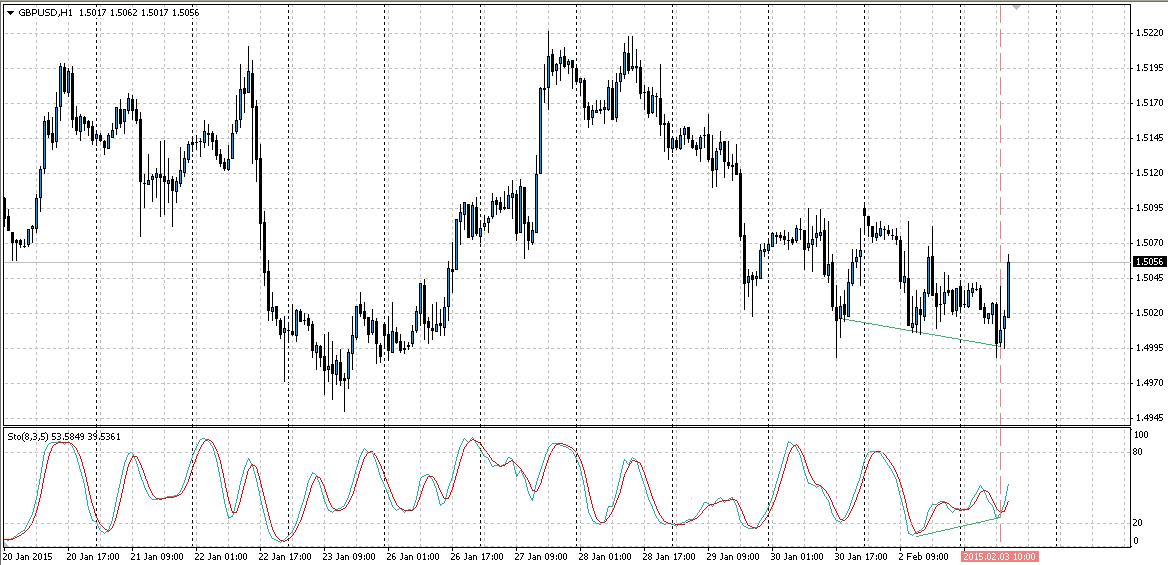The width and height of the screenshot is (1168, 565).
Task: Click the time label 27 Jan 09:00
Action: pyautogui.click(x=541, y=557)
